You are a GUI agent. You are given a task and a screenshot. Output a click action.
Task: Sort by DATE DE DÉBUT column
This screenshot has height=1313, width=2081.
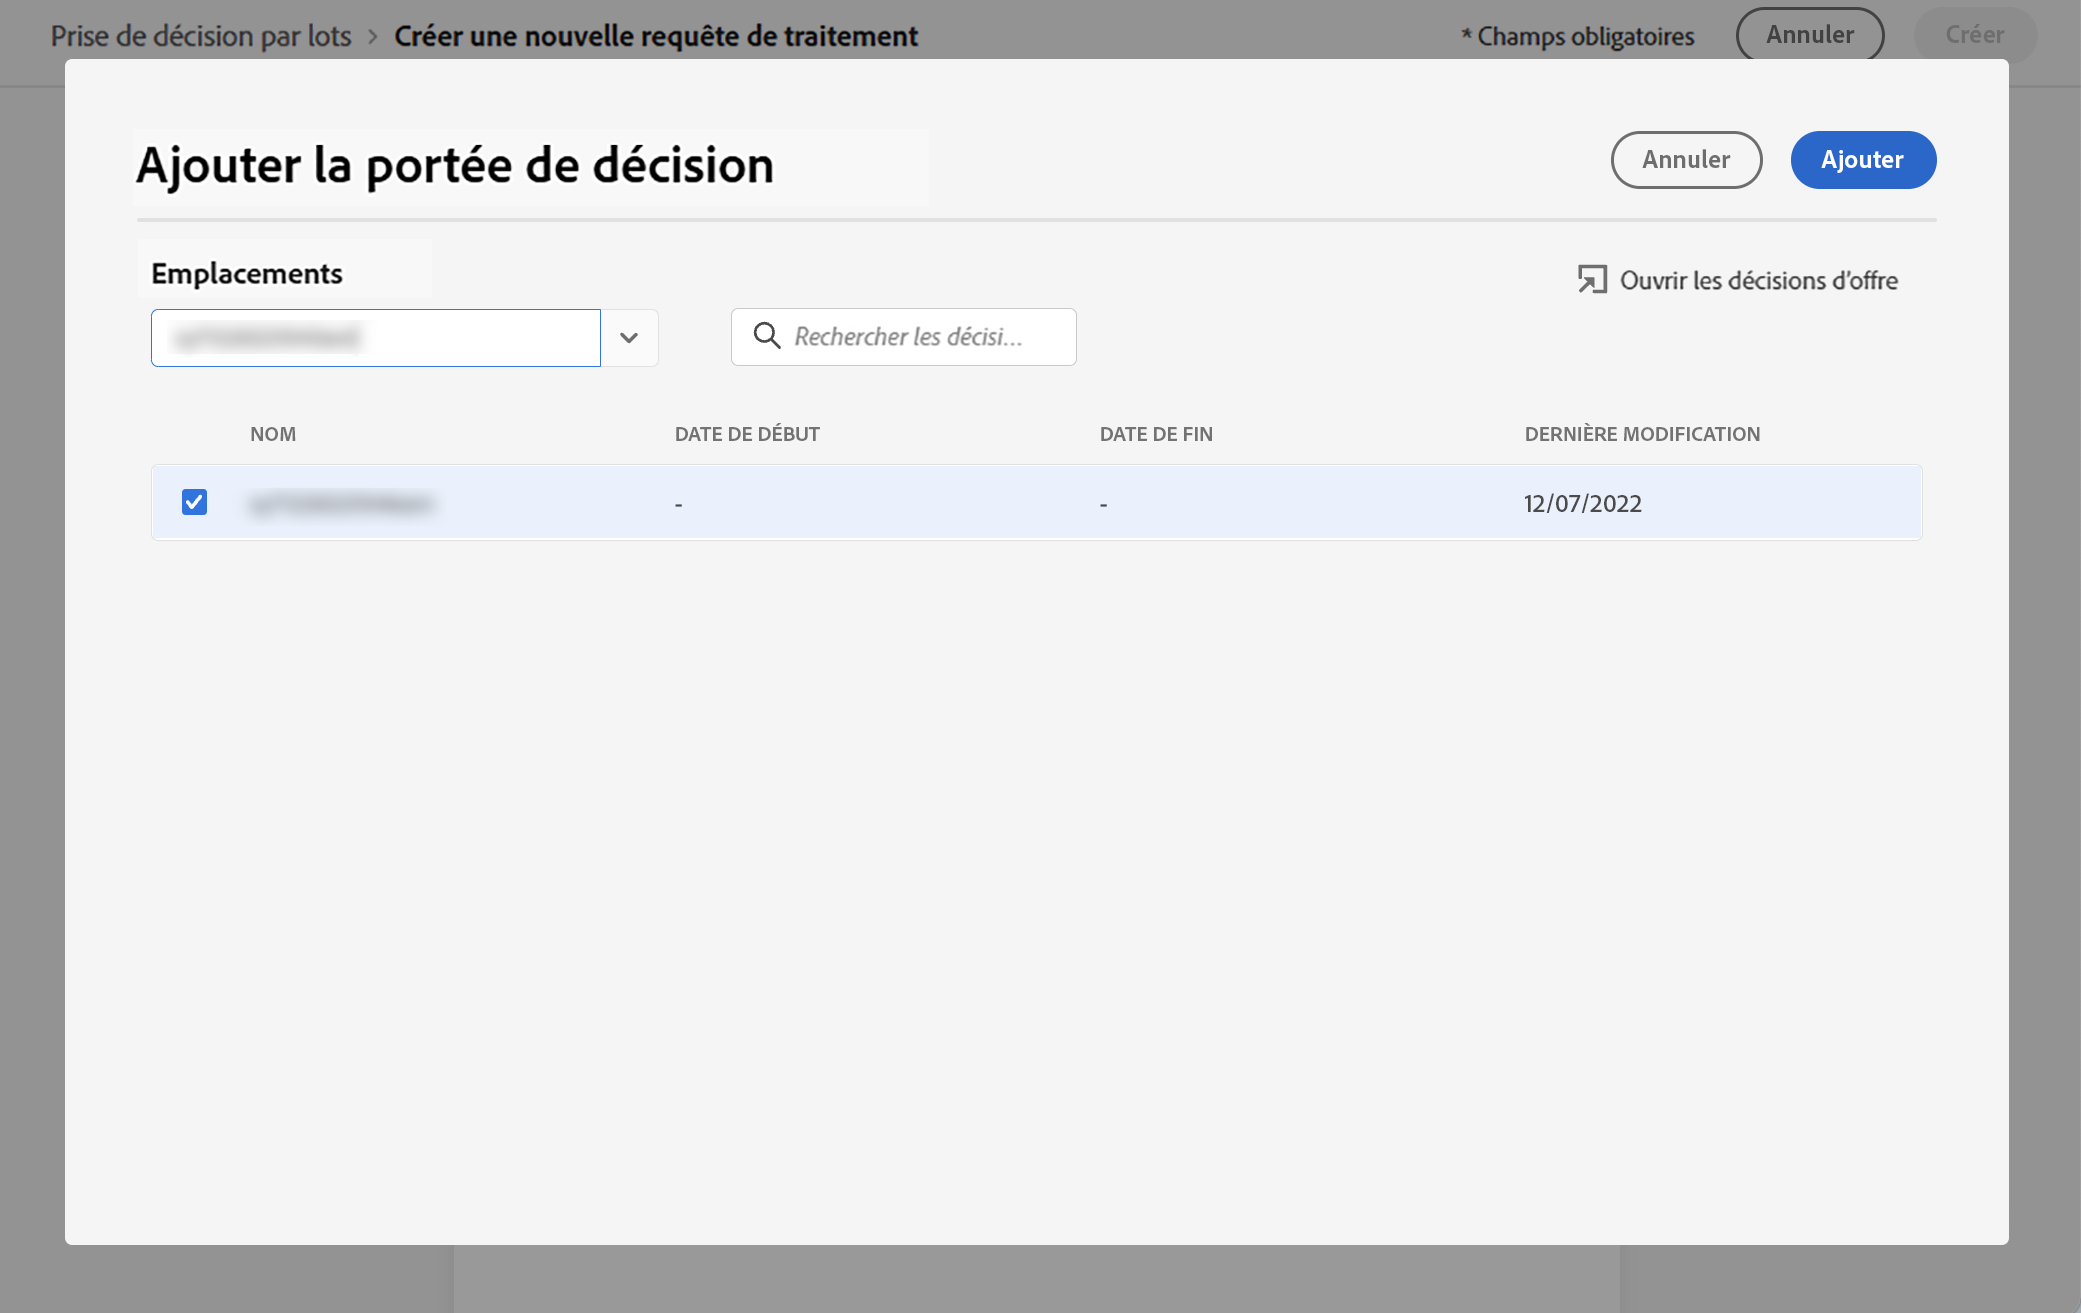[747, 434]
